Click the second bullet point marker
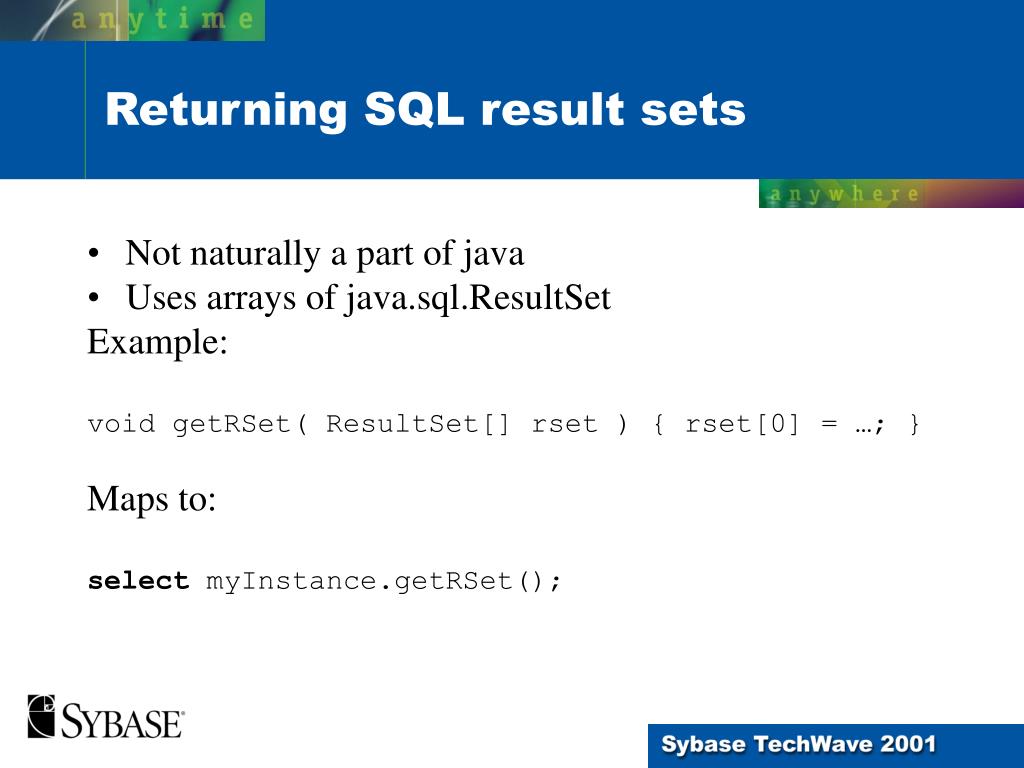The image size is (1024, 768). click(x=94, y=298)
